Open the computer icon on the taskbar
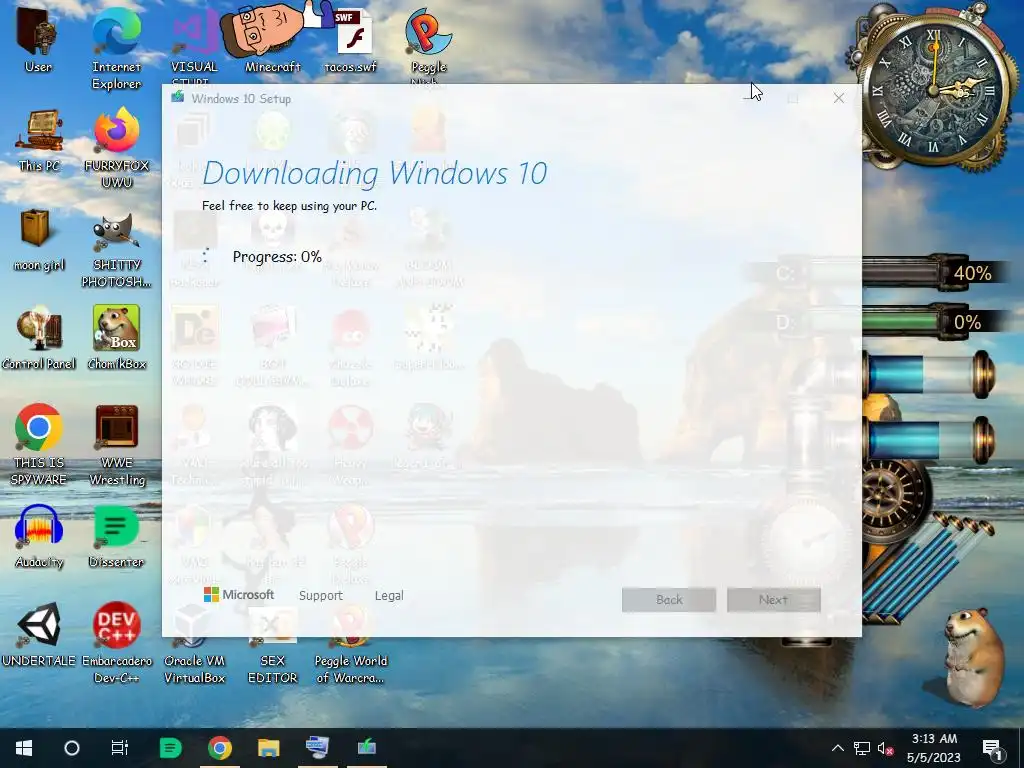The image size is (1024, 768). [x=317, y=748]
